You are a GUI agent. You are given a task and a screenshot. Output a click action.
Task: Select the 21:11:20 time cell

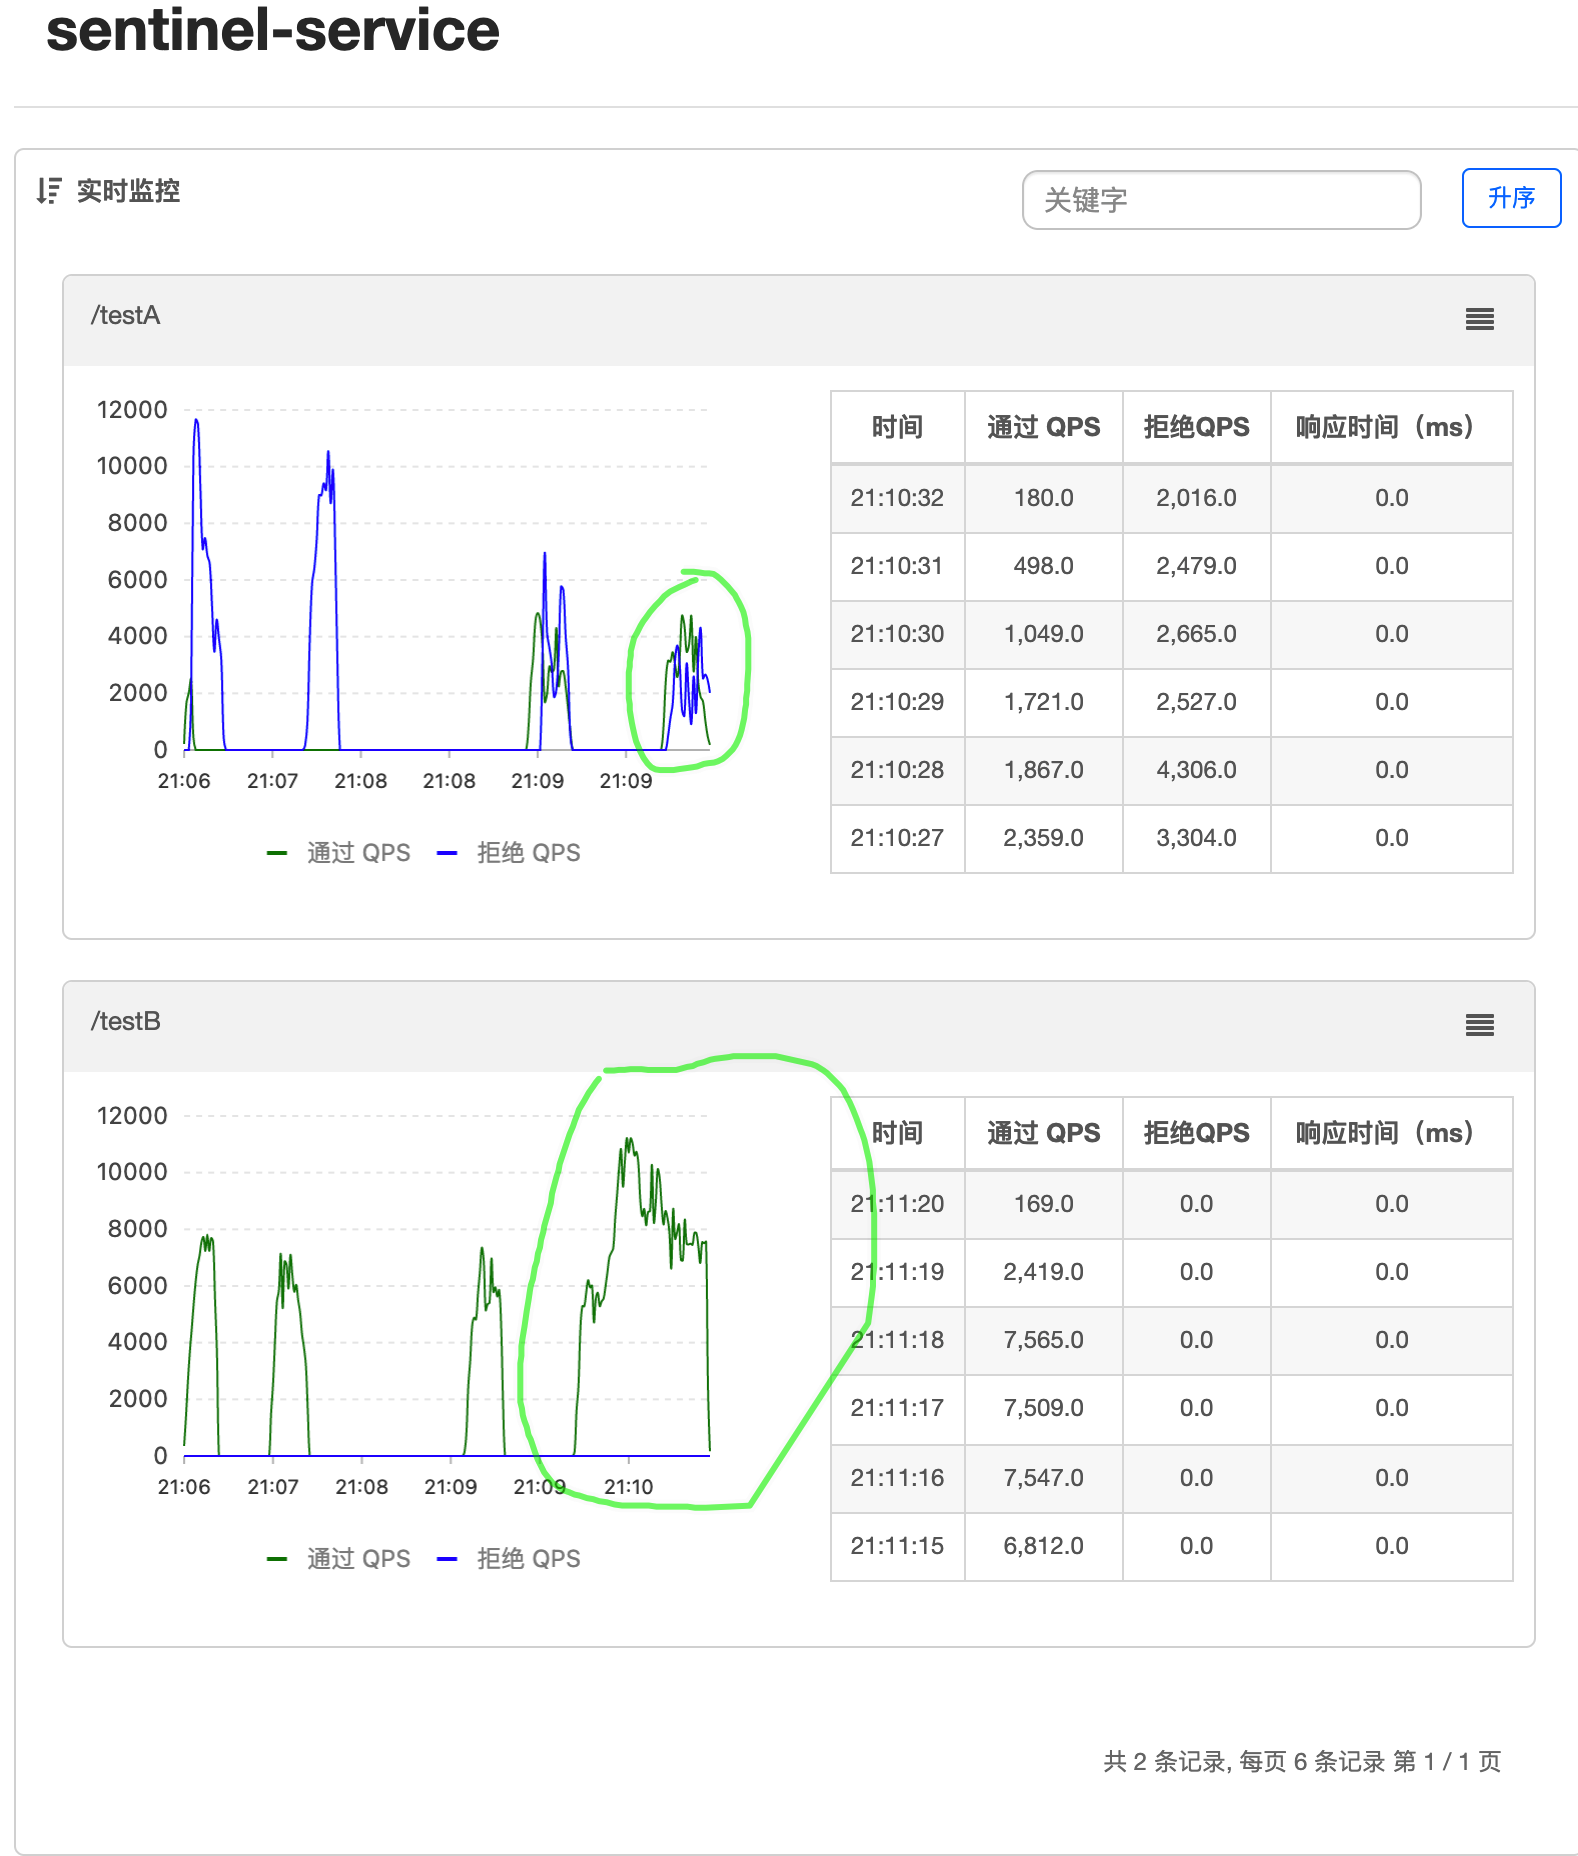pyautogui.click(x=897, y=1204)
